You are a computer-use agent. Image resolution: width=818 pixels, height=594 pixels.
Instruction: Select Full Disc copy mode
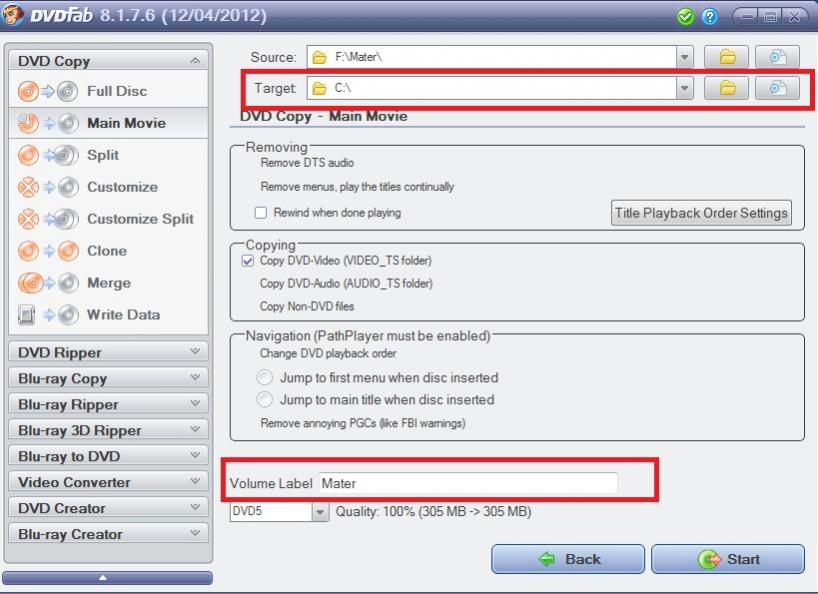pyautogui.click(x=109, y=91)
